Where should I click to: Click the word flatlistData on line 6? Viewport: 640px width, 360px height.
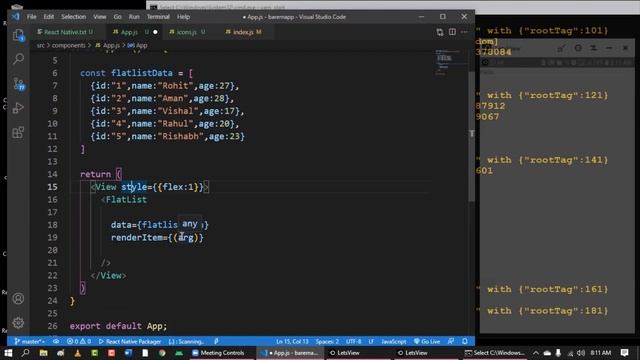(142, 73)
